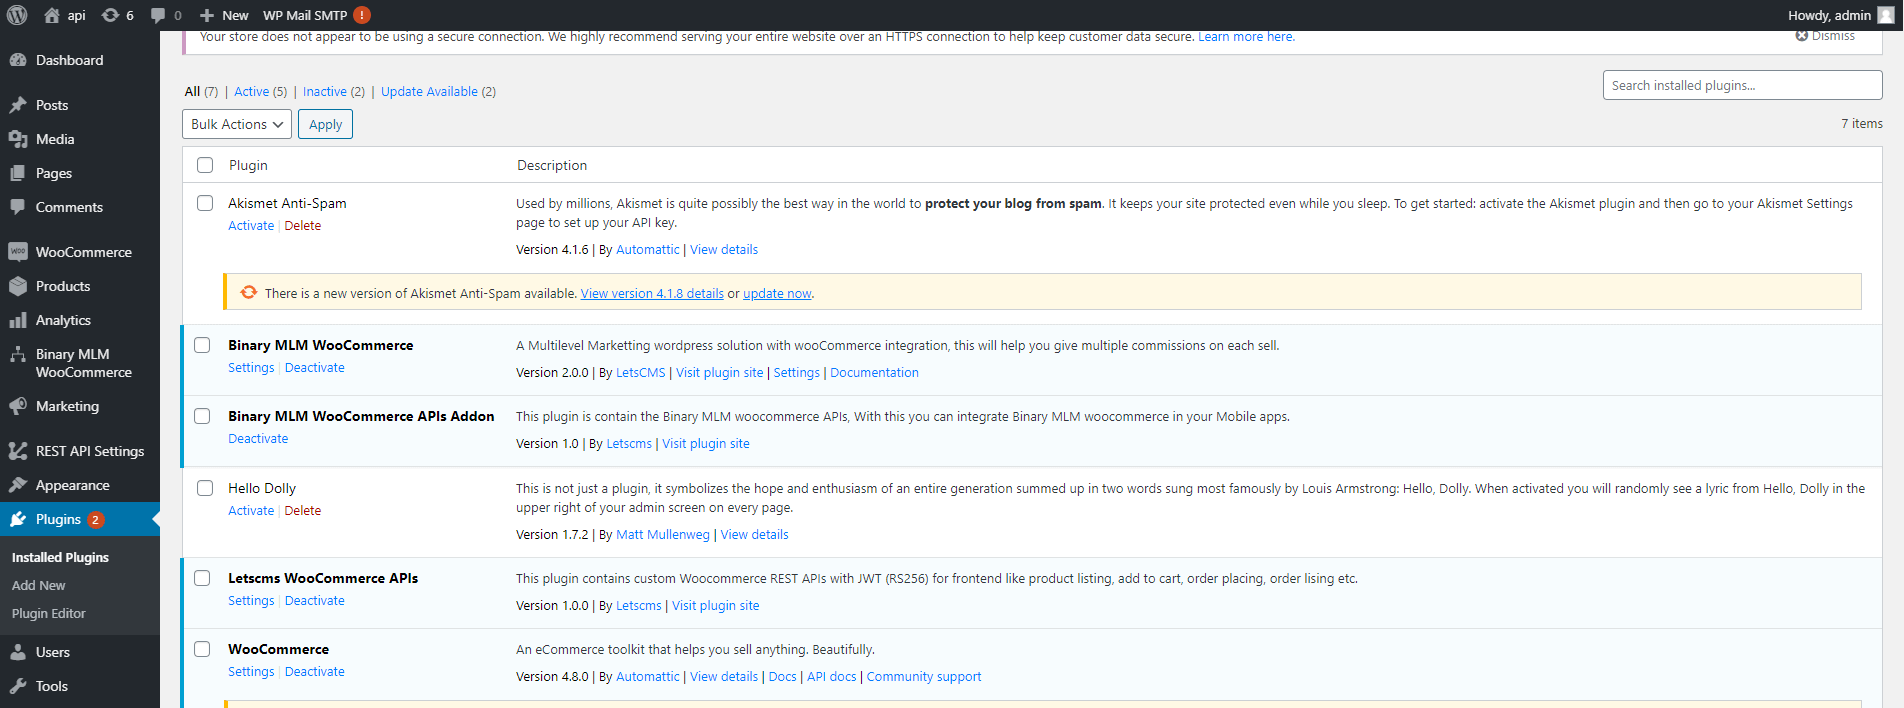This screenshot has width=1904, height=708.
Task: Click the admin avatar icon at top right
Action: 1886,15
